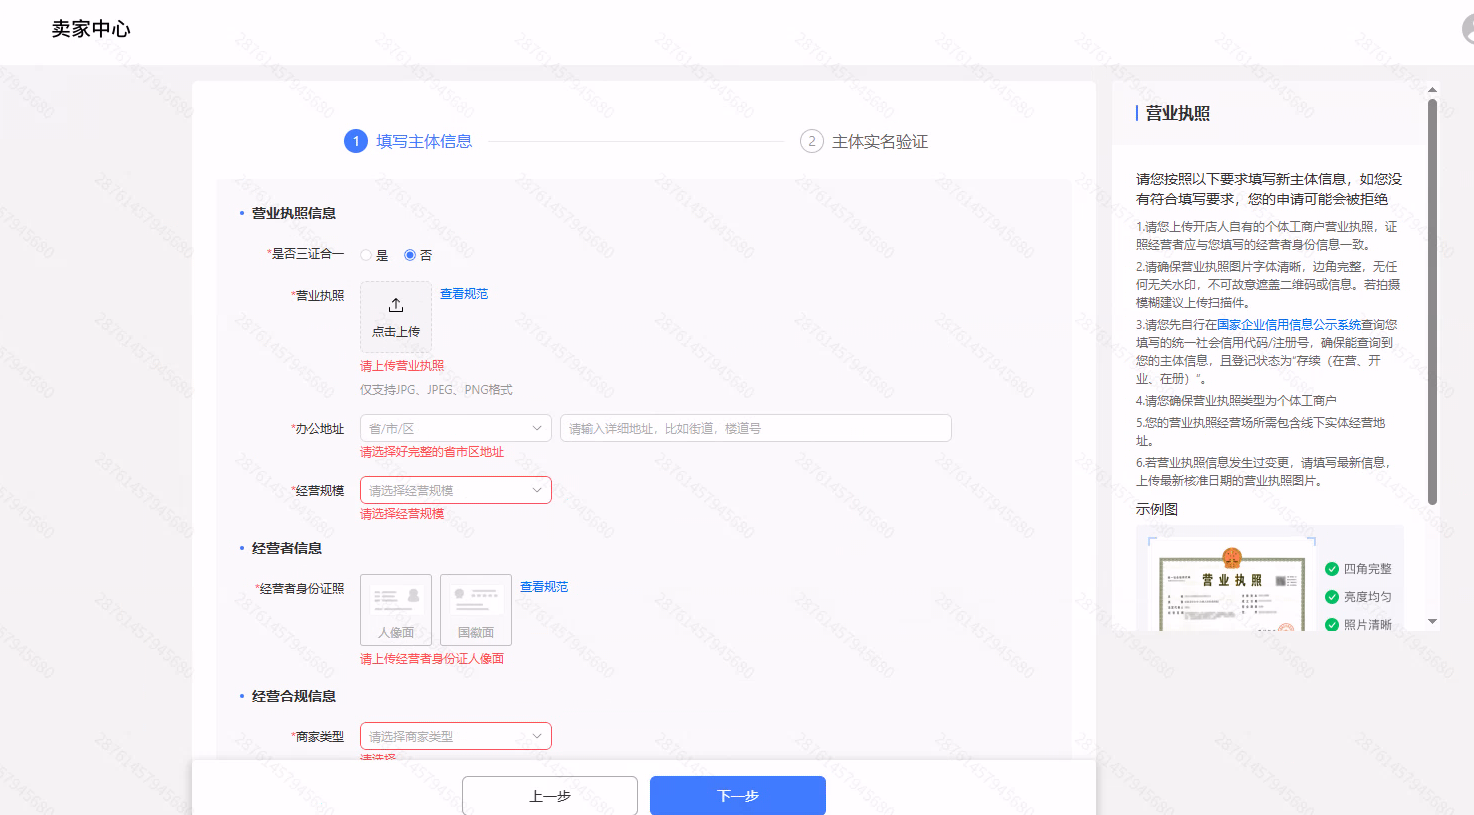Select the 否 radio button for 三证合一

pyautogui.click(x=408, y=255)
